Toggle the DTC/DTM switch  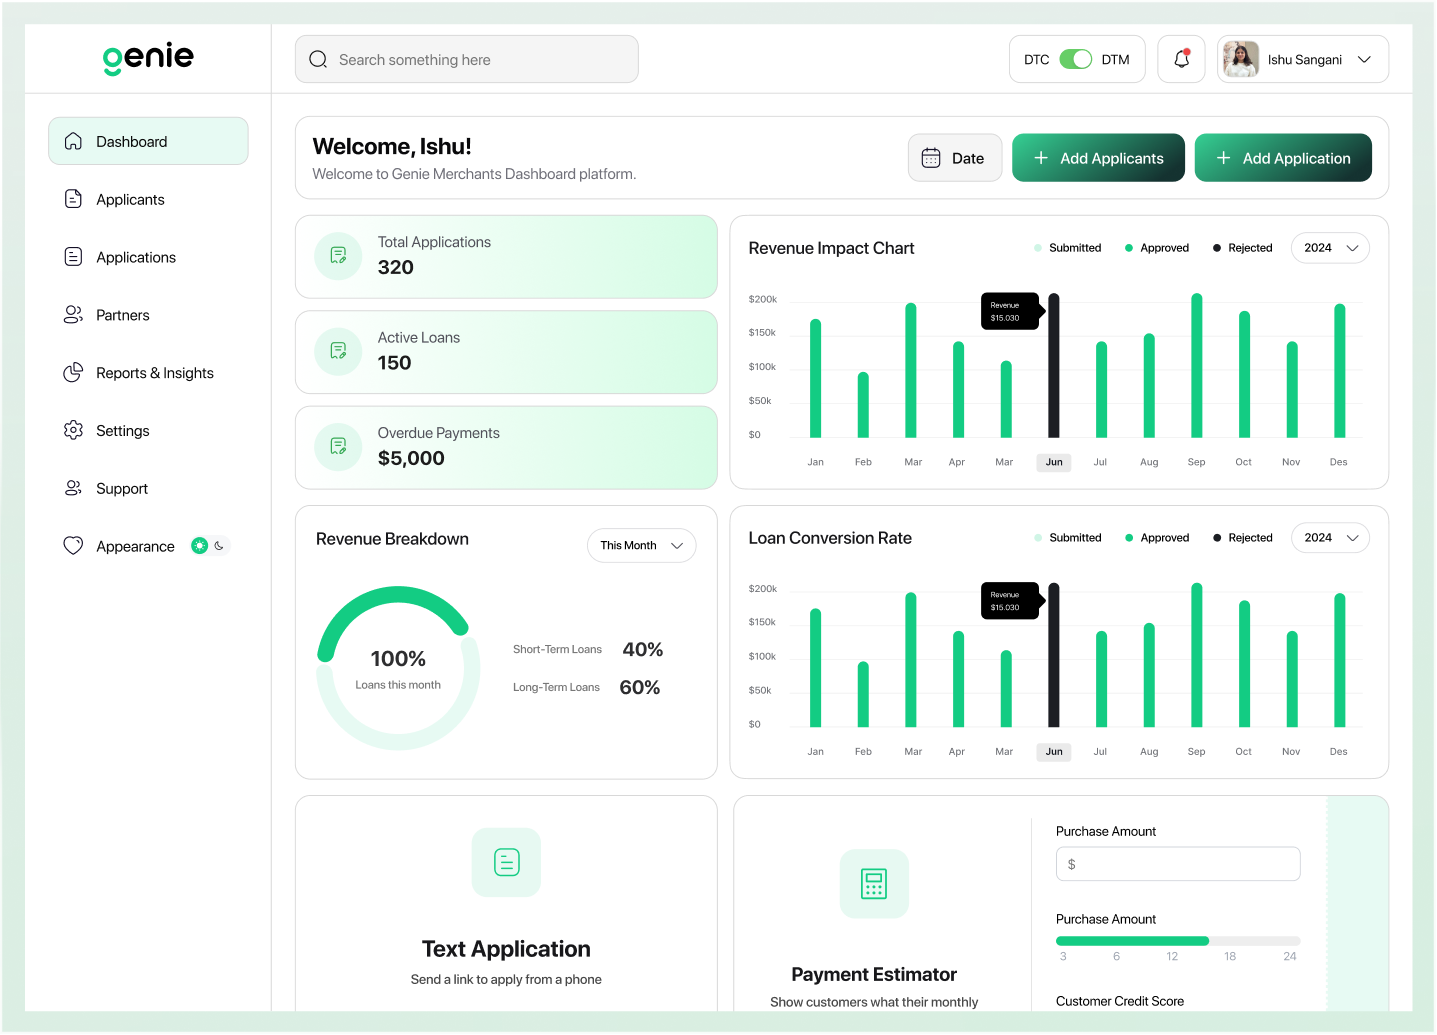click(1076, 59)
